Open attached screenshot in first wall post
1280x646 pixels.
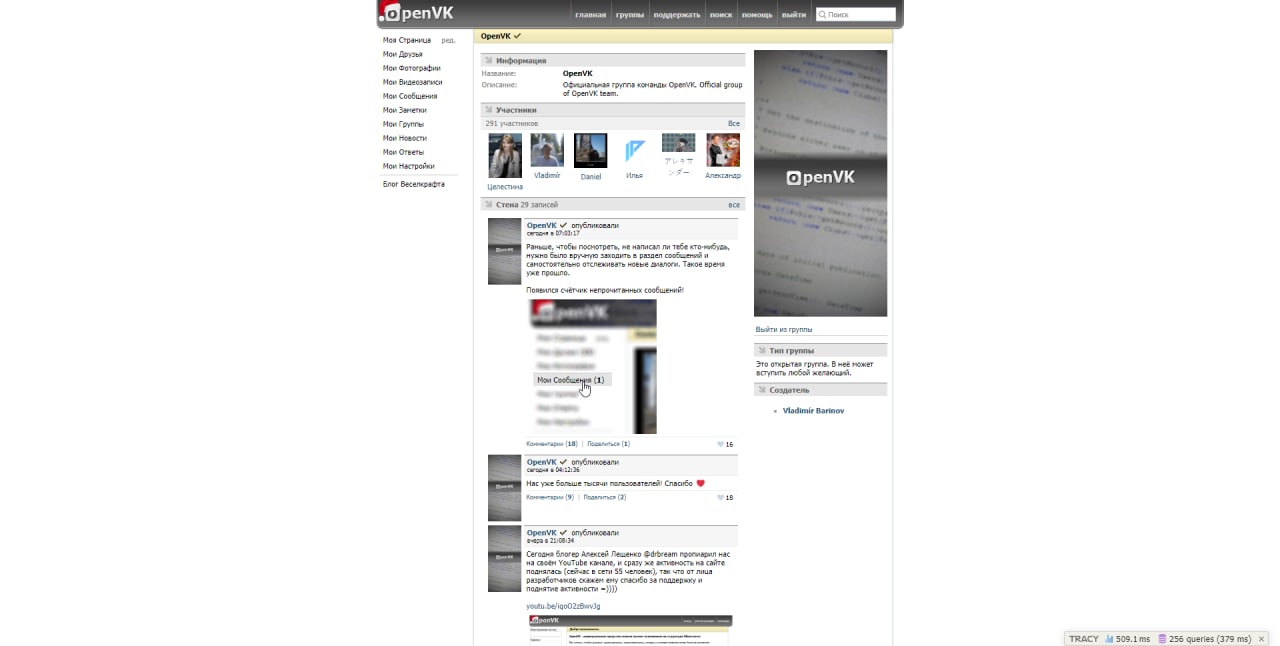[x=591, y=367]
